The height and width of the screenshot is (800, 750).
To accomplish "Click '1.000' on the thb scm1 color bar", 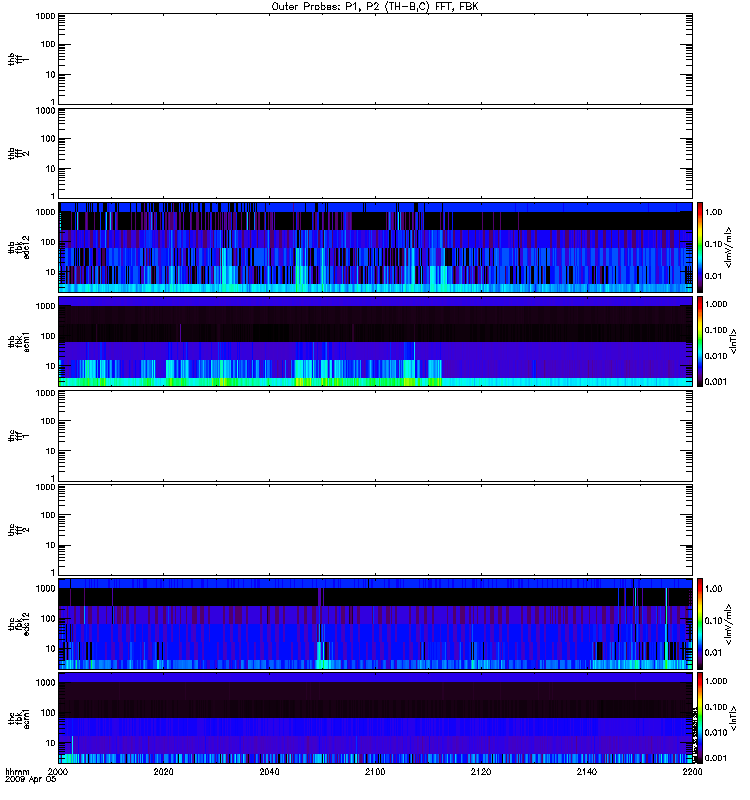I will click(x=716, y=304).
